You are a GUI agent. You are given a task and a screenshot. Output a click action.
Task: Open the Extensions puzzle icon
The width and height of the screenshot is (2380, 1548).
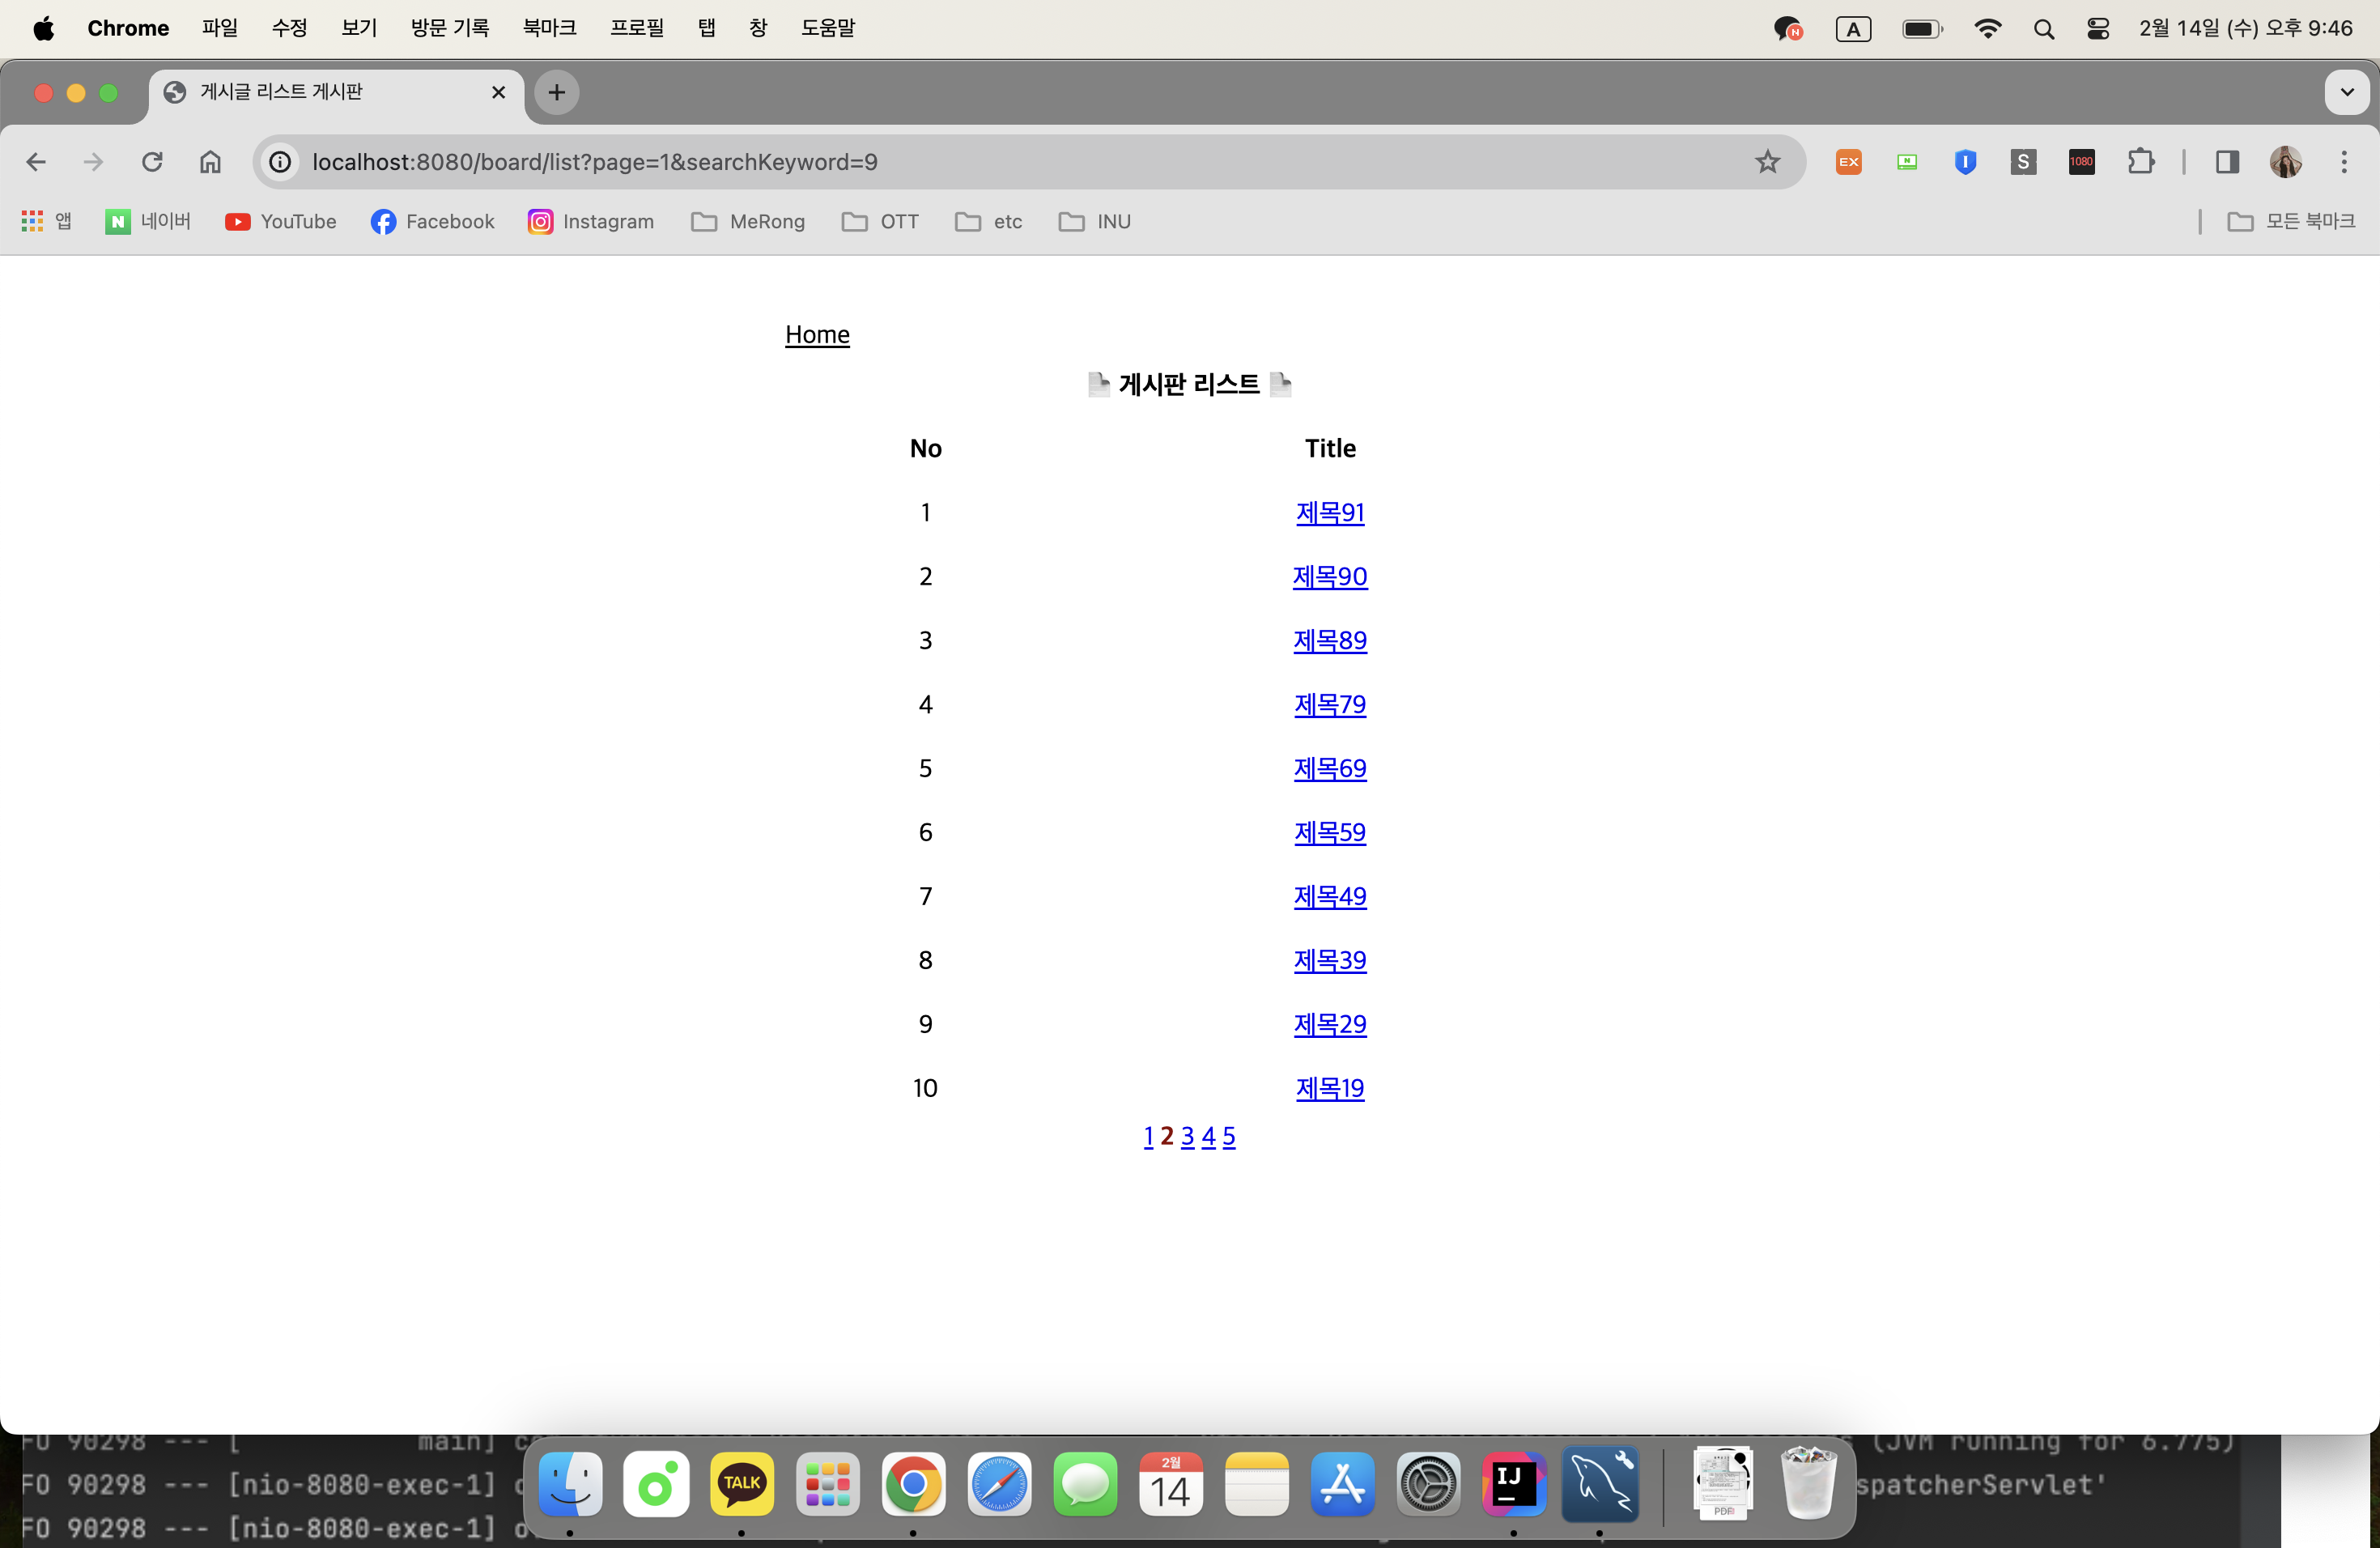point(2141,162)
